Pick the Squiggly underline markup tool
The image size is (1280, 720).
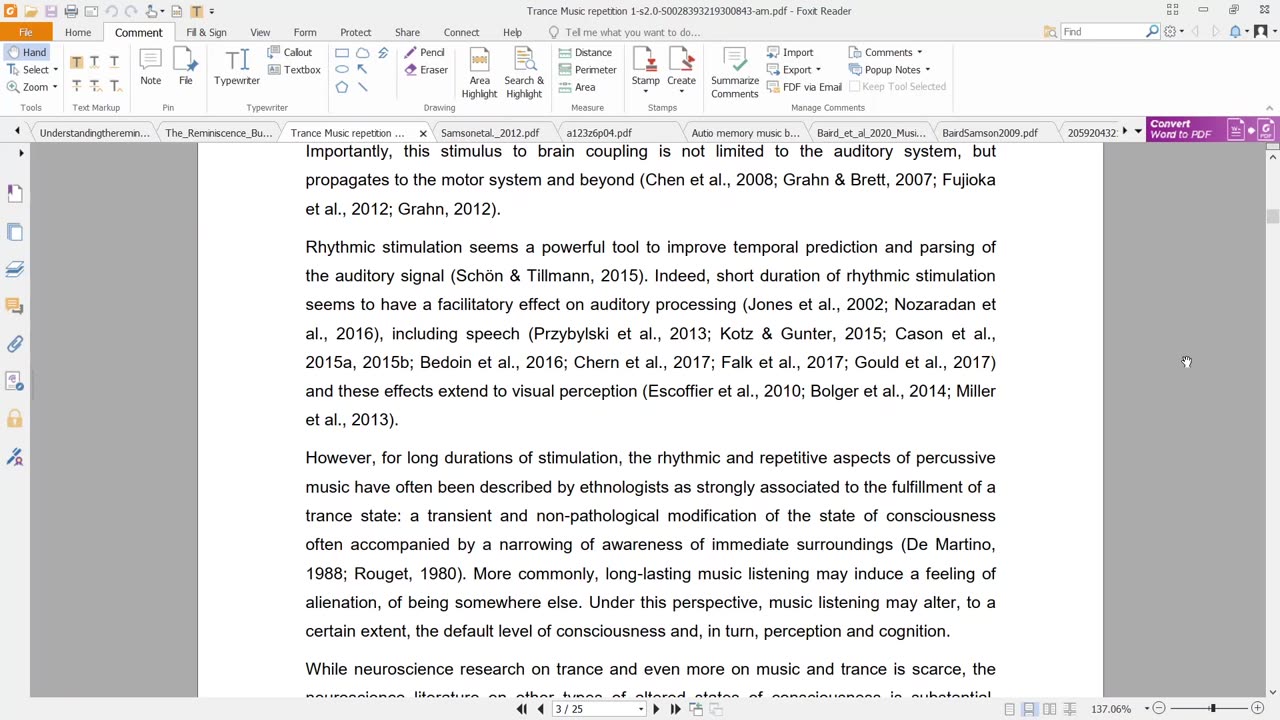tap(95, 62)
